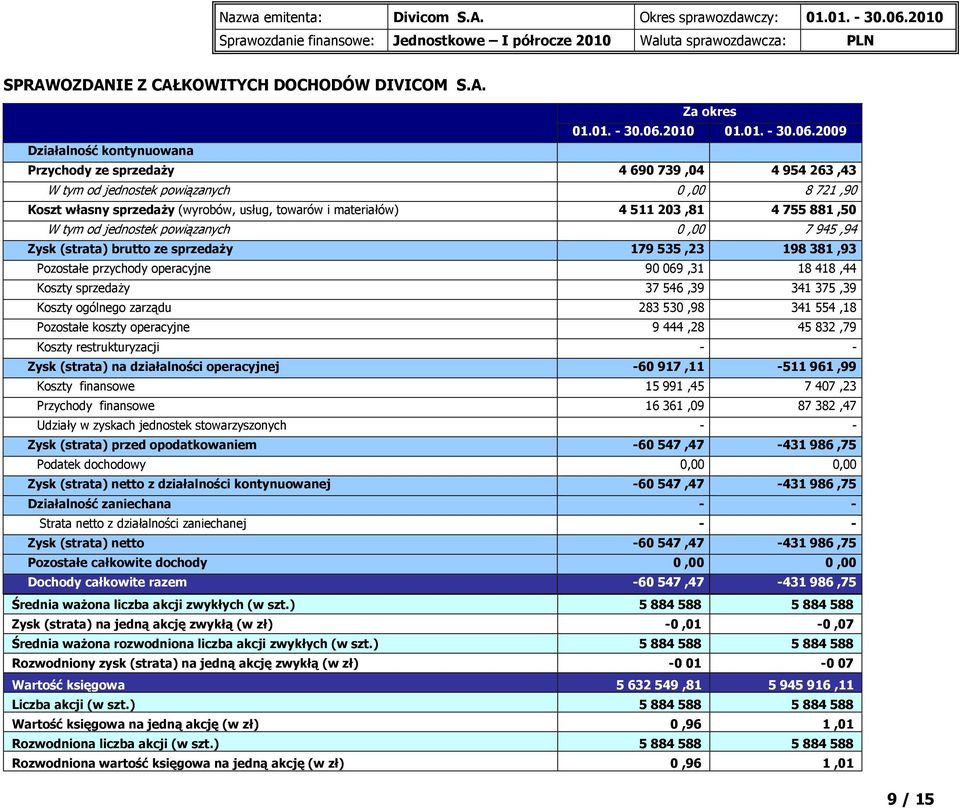Select the value '283 530 ,98'
The width and height of the screenshot is (960, 809).
(672, 307)
